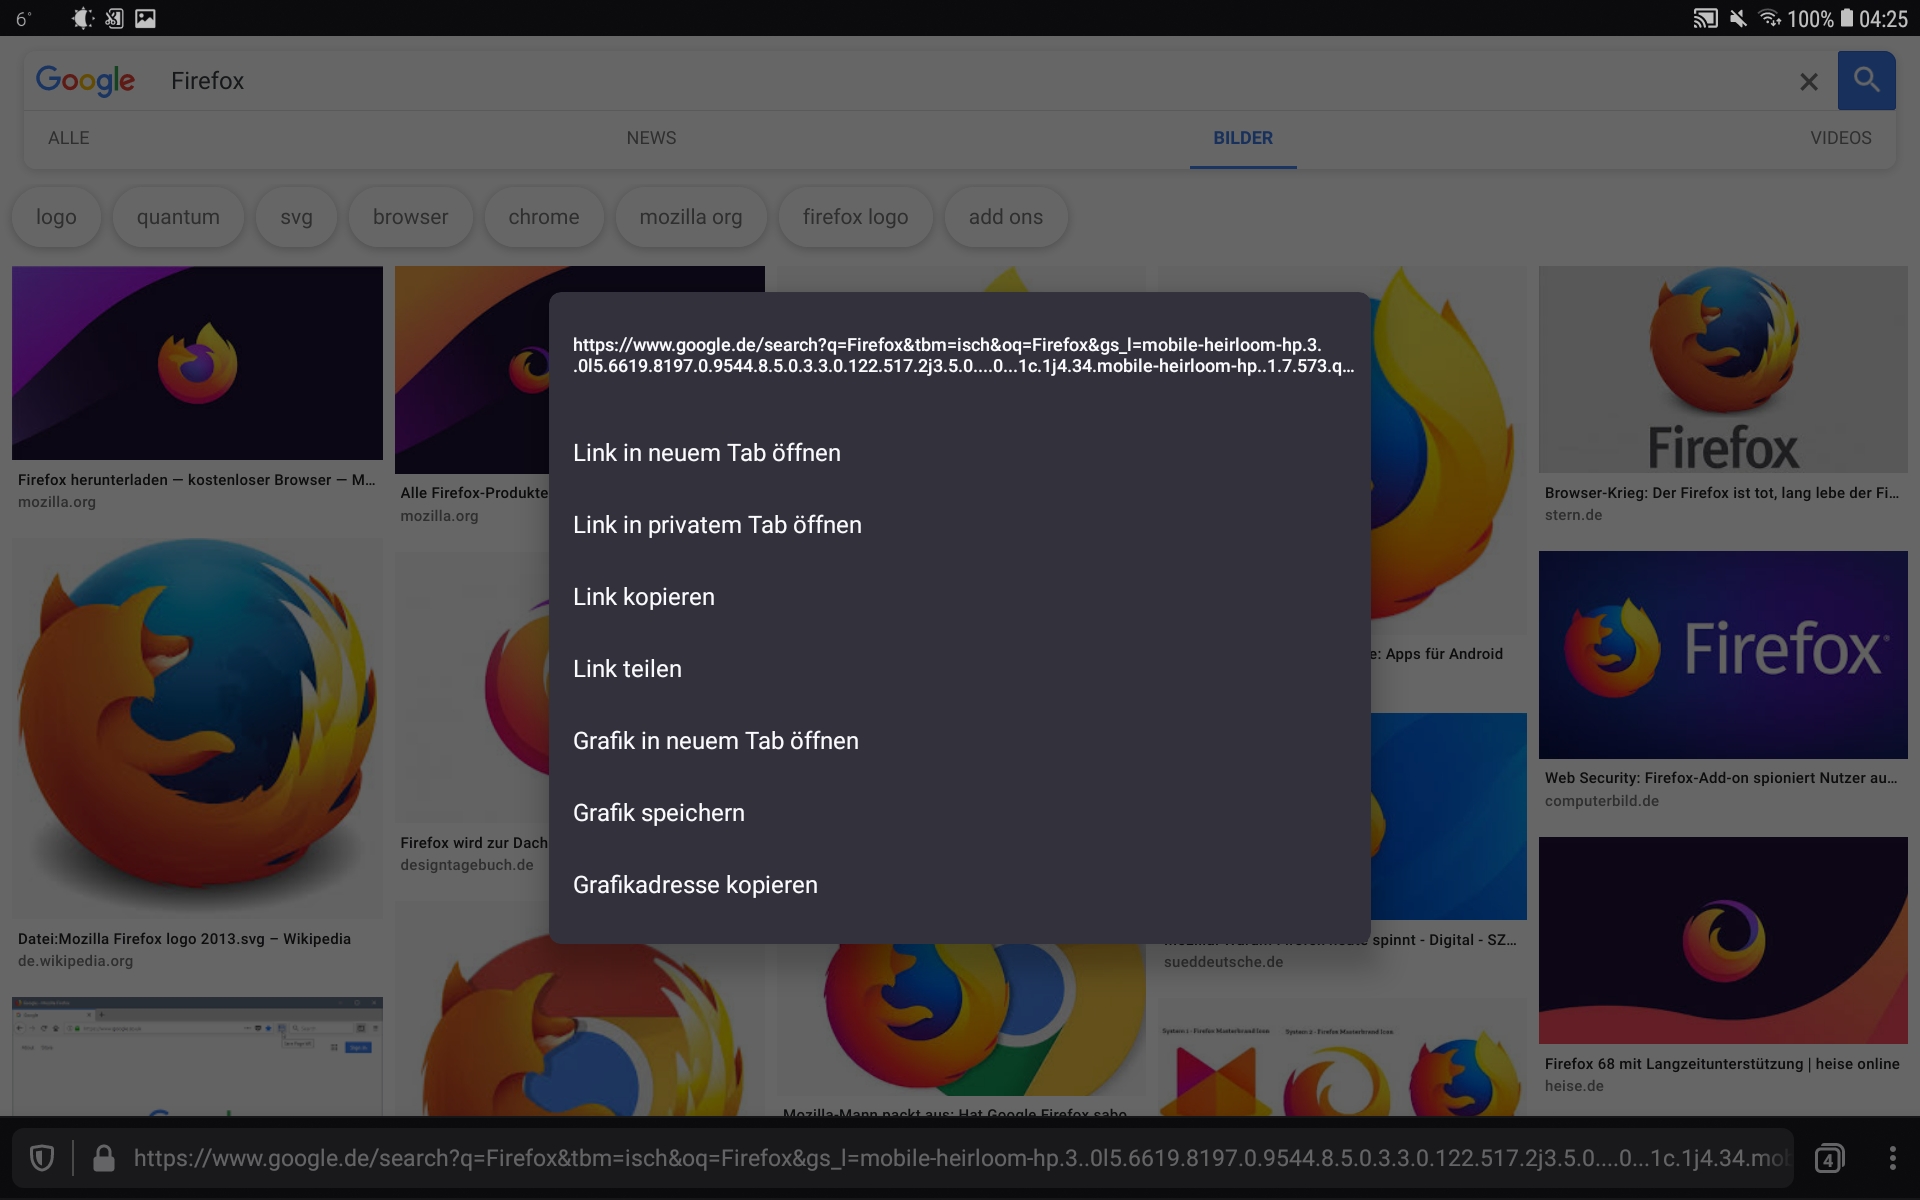The image size is (1920, 1200).
Task: Choose 'Grafikadresse kopieren'
Action: click(x=695, y=885)
